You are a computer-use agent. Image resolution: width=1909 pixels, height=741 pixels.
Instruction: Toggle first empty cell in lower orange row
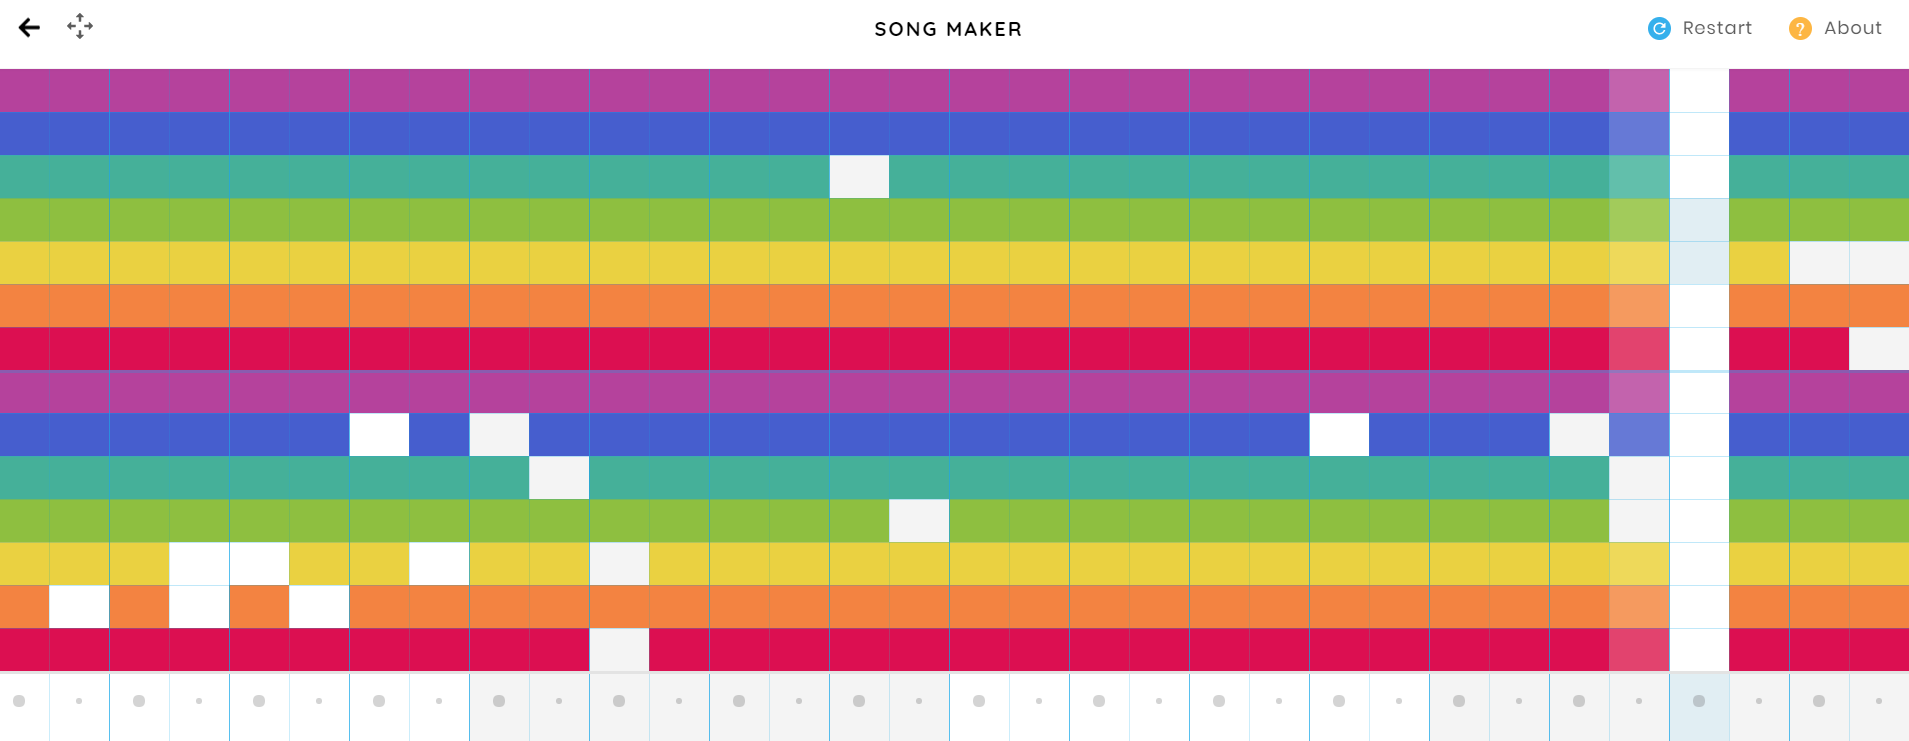coord(79,607)
